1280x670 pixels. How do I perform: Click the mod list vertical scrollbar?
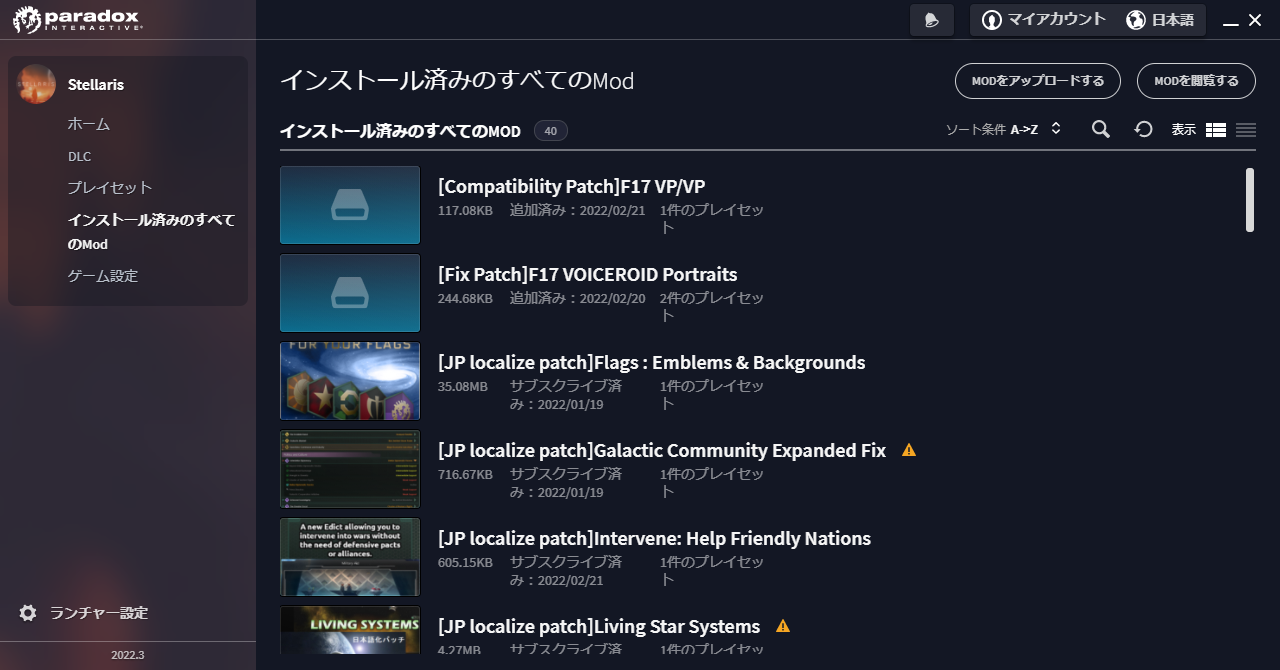tap(1250, 200)
